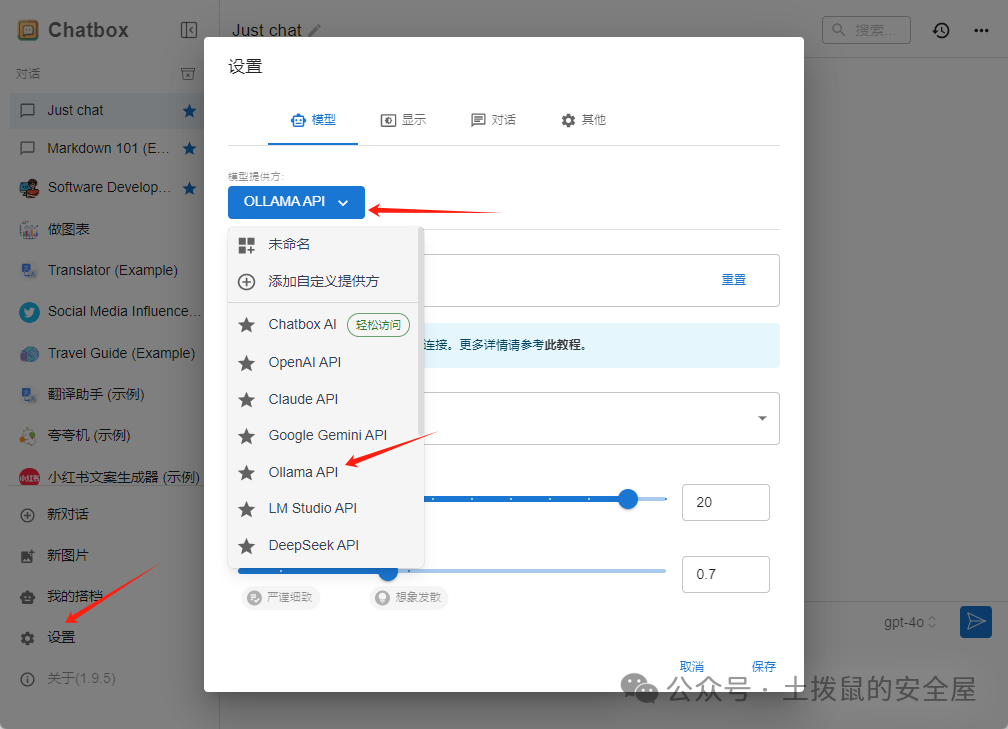1008x729 pixels.
Task: Open the three-dots more menu
Action: 981,30
